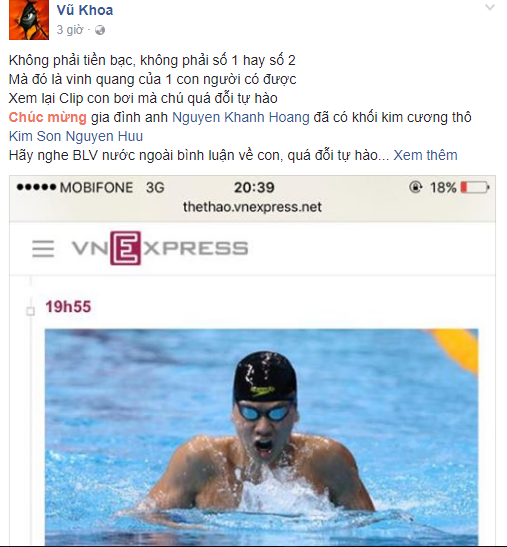Click the Chúc mừng highlighted text

[47, 117]
